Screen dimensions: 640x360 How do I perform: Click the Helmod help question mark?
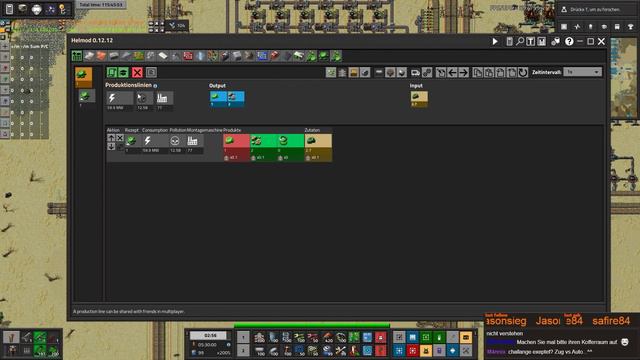pyautogui.click(x=569, y=41)
